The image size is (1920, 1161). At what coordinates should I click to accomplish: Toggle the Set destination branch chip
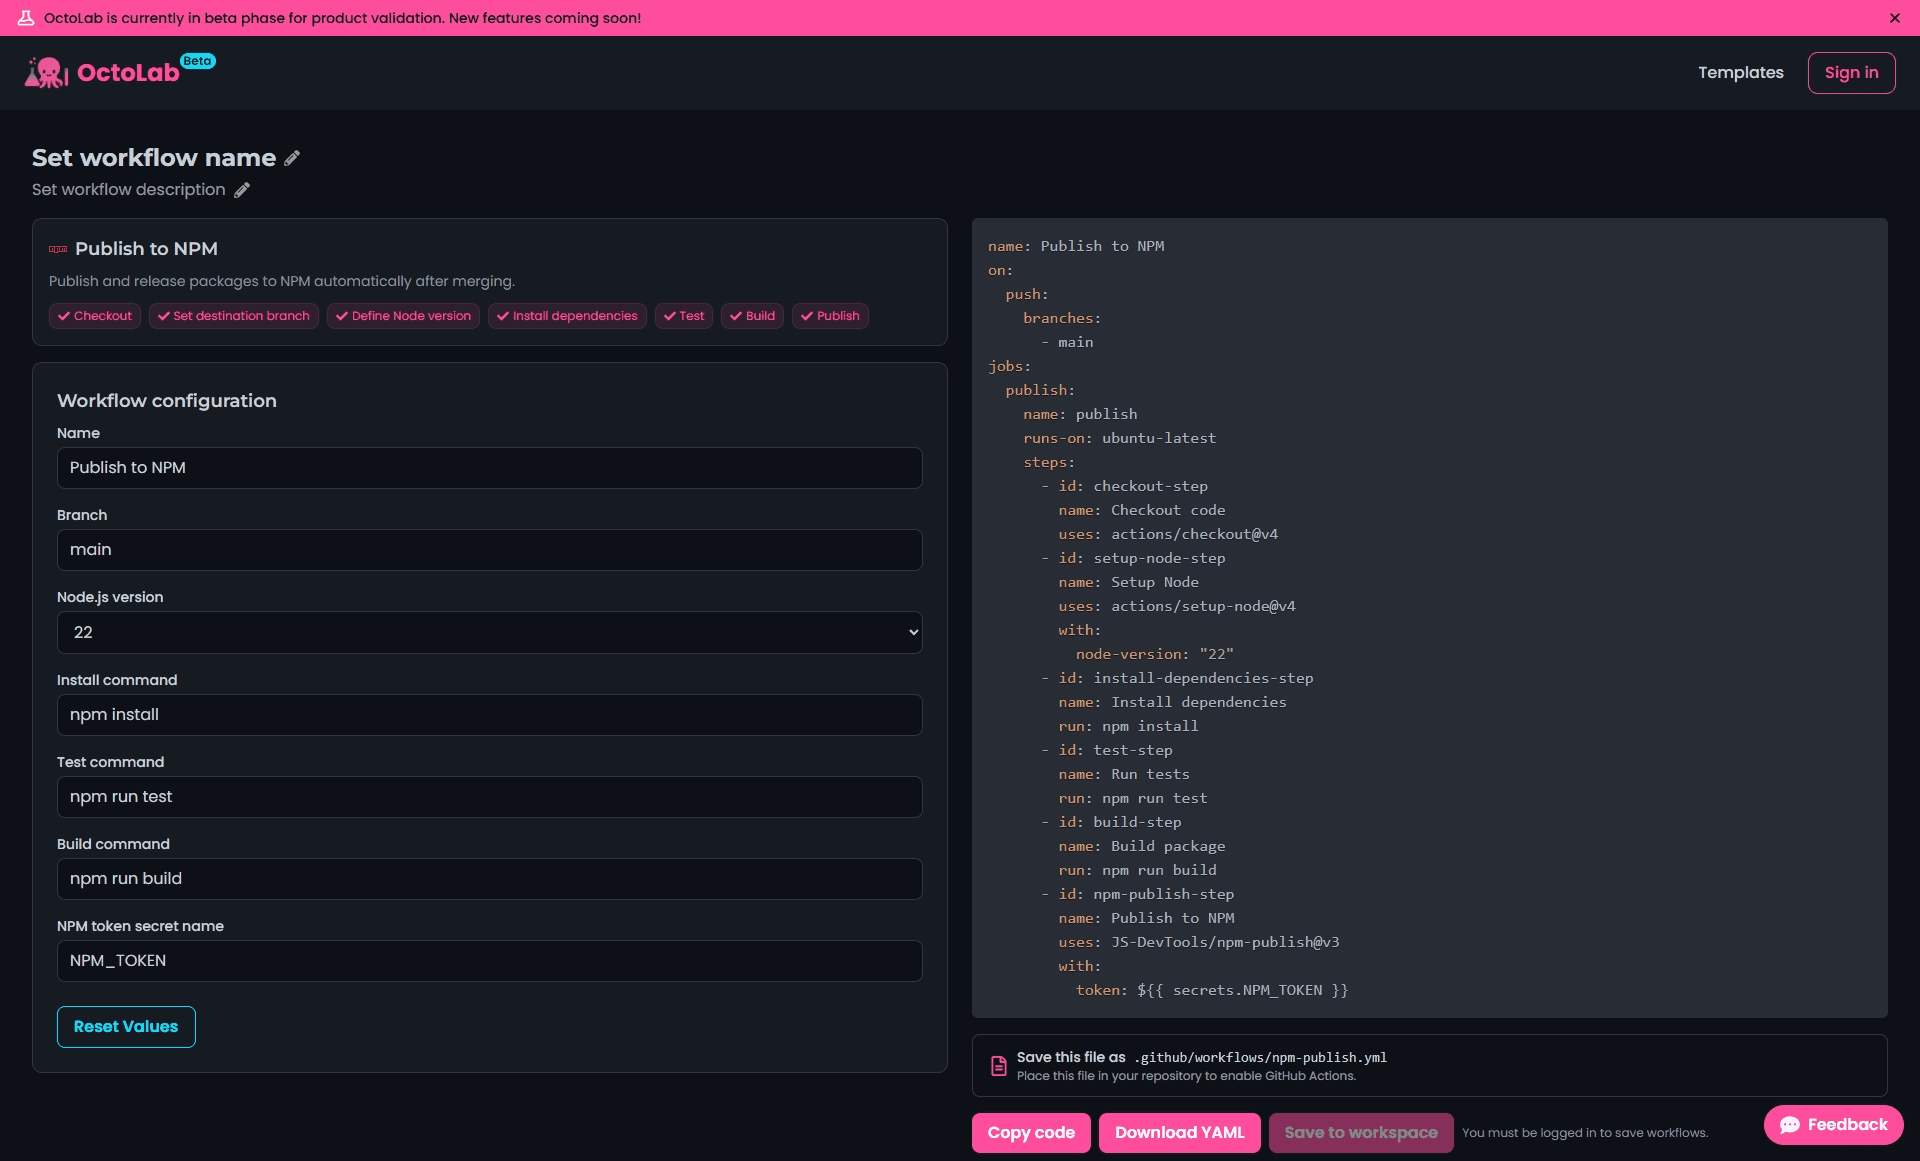pyautogui.click(x=234, y=316)
